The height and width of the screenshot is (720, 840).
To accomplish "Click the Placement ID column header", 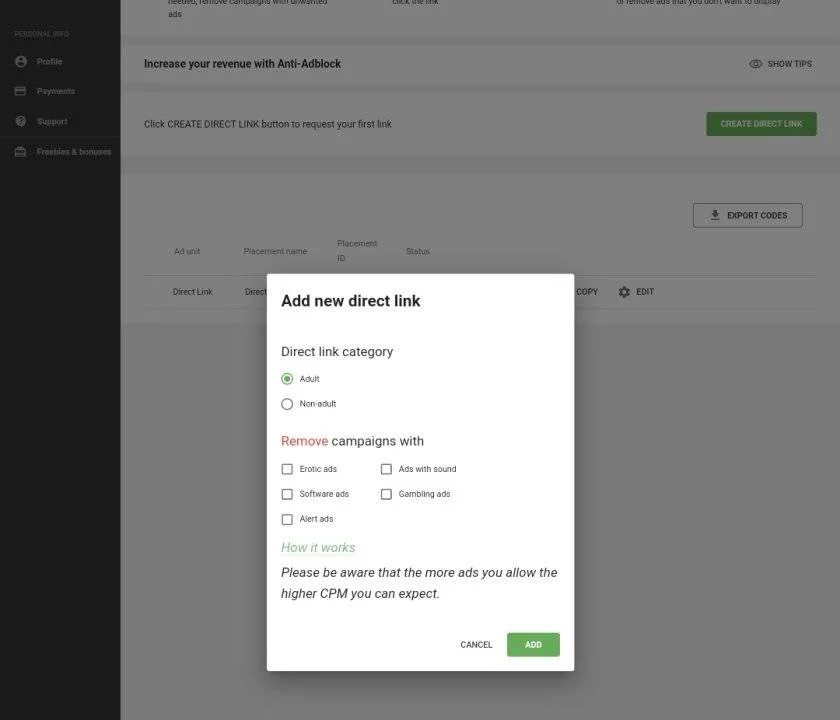I will [x=357, y=251].
